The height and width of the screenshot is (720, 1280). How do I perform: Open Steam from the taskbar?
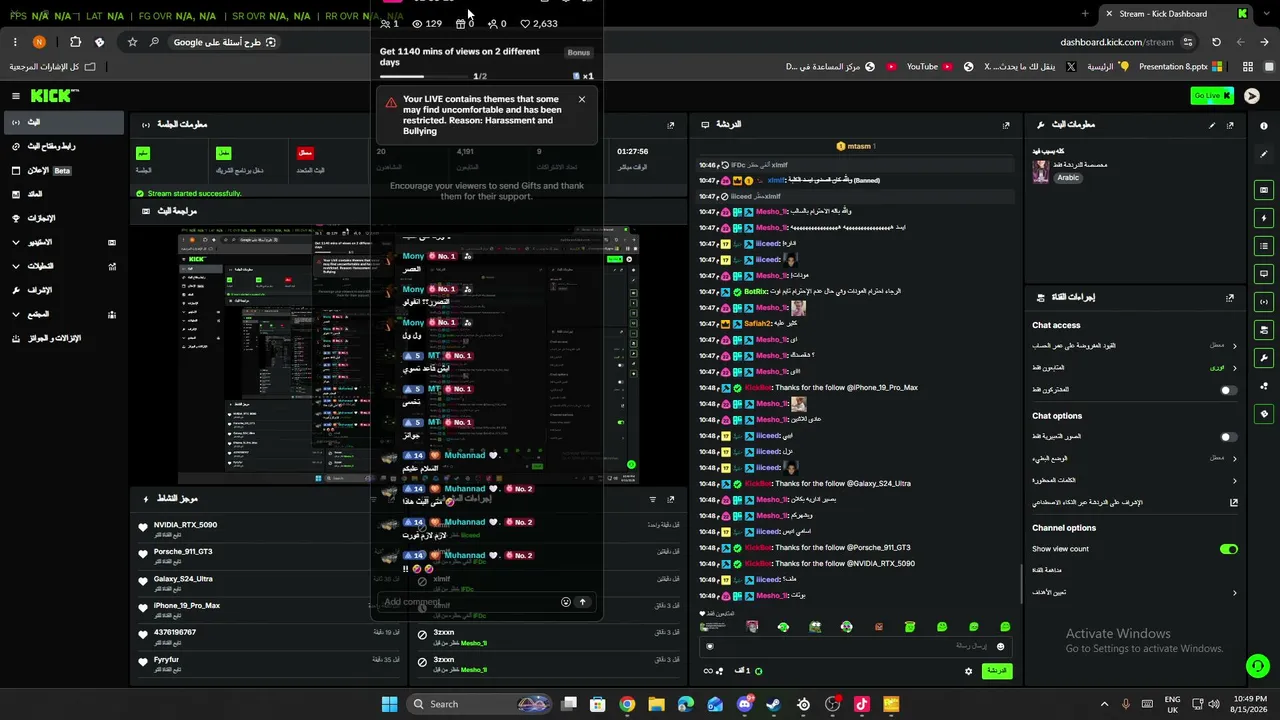point(773,704)
